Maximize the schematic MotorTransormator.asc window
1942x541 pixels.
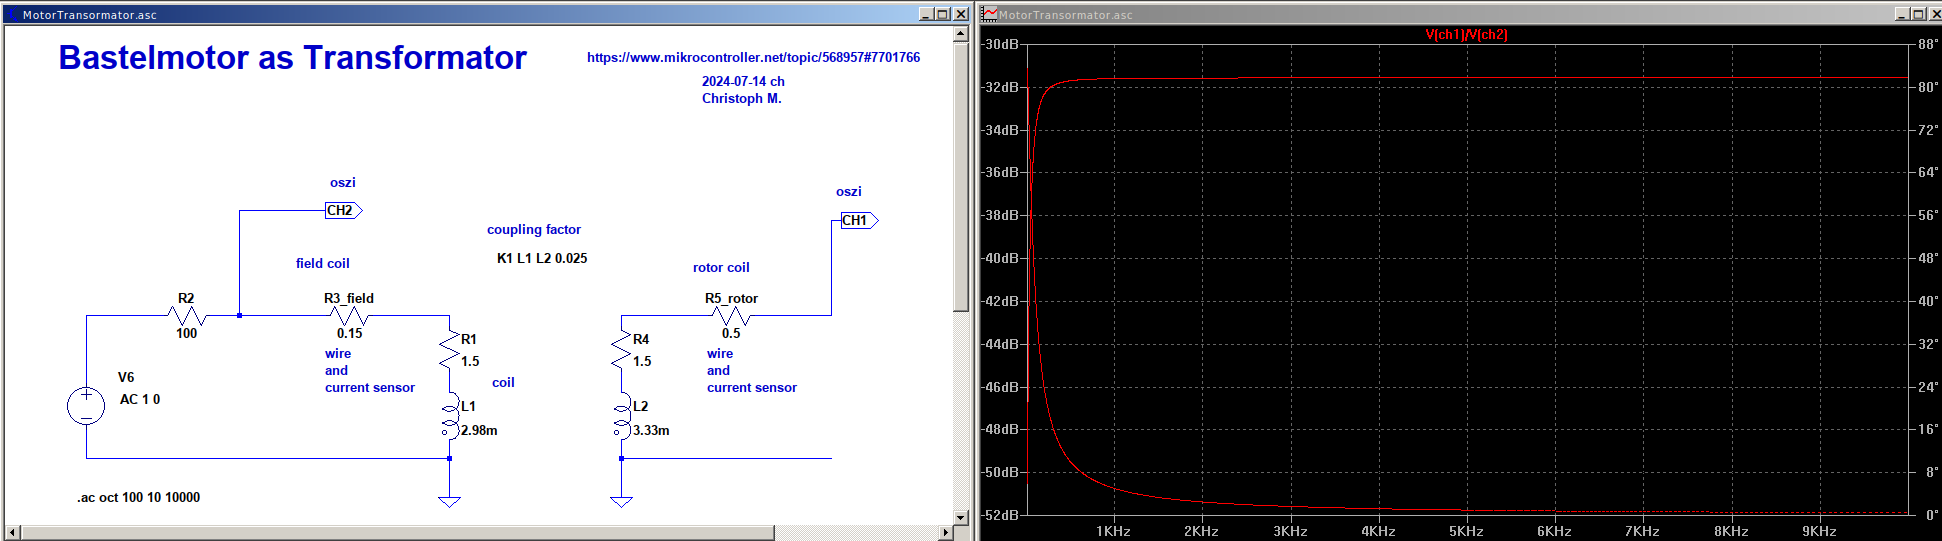[x=943, y=14]
